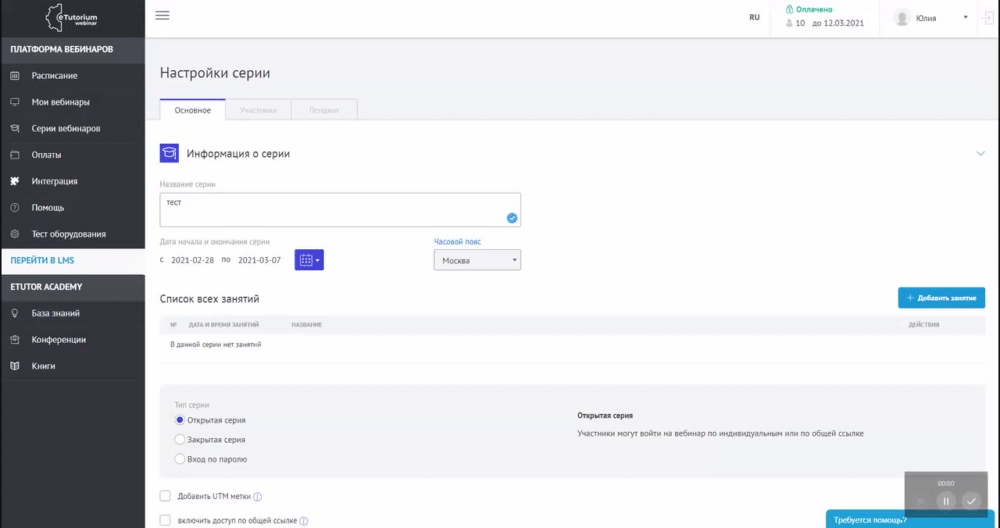Image resolution: width=1000 pixels, height=528 pixels.
Task: Open the calendar date picker icon
Action: click(308, 260)
